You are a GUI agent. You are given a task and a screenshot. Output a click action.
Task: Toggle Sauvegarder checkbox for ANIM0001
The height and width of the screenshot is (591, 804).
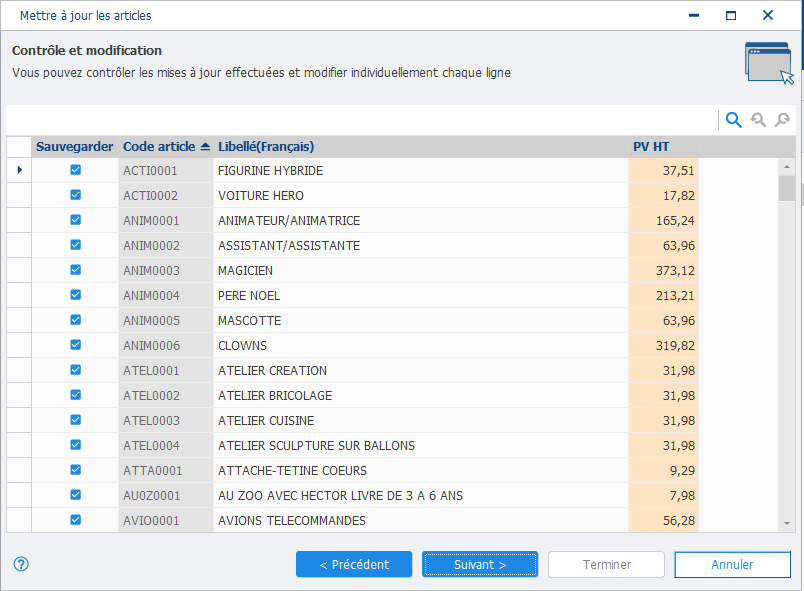coord(75,220)
